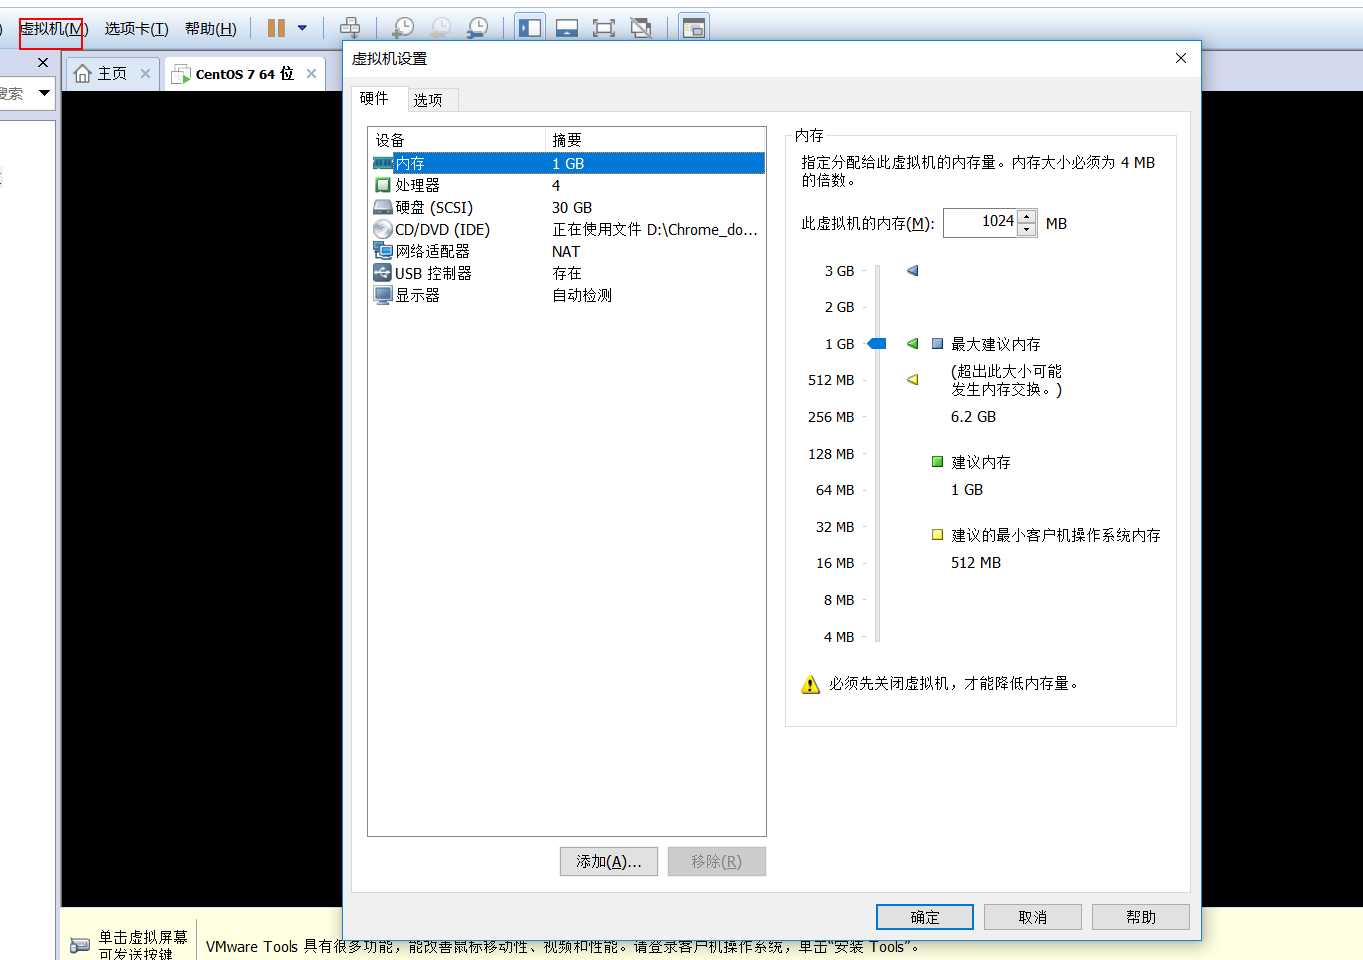Select the 网络适配器 device row

tap(568, 251)
